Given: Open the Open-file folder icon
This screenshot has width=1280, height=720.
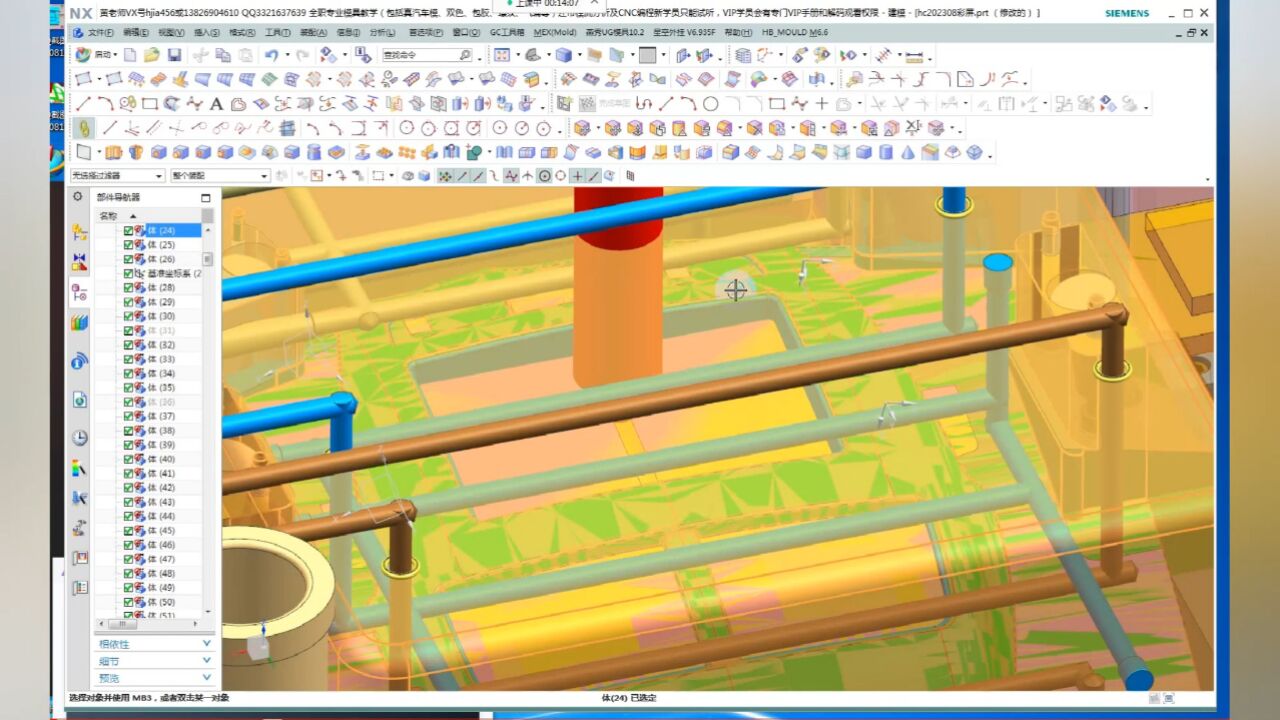Looking at the screenshot, I should [x=152, y=55].
